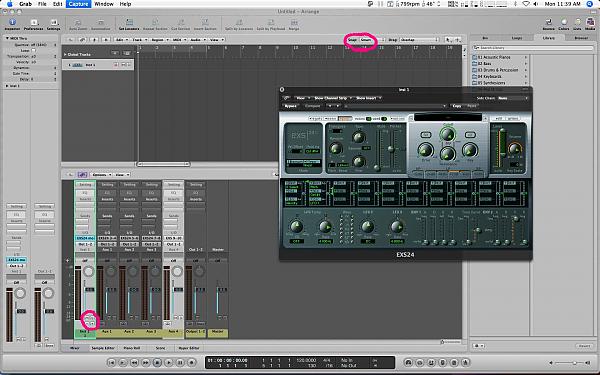Click the link icon in Arrange toolbar
600x375 pixels.
pos(82,39)
